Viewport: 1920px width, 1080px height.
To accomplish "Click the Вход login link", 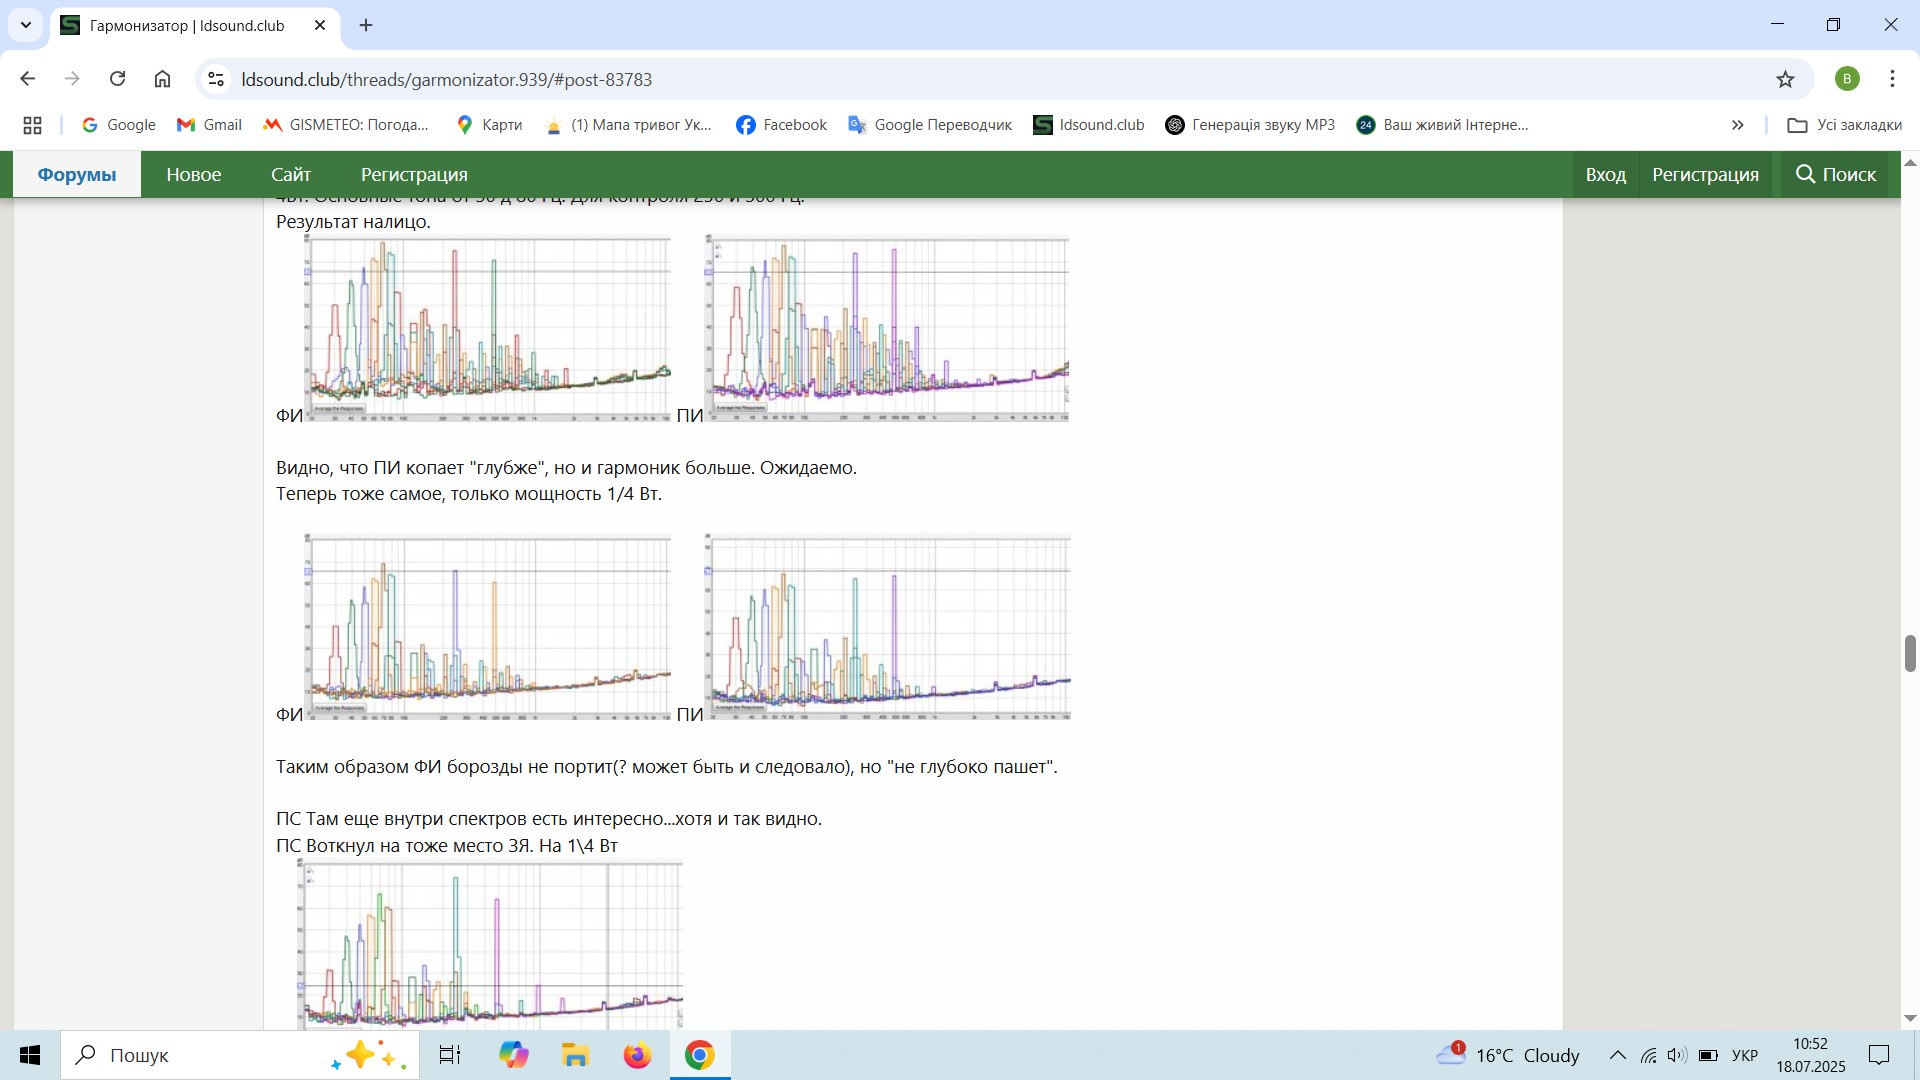I will [1605, 174].
